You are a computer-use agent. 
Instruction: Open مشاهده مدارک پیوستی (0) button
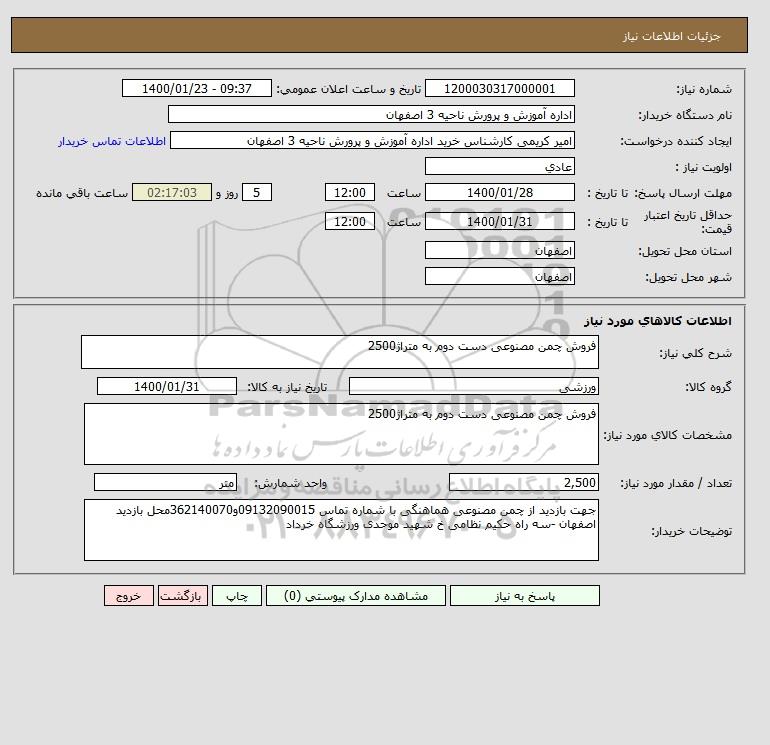click(x=356, y=596)
